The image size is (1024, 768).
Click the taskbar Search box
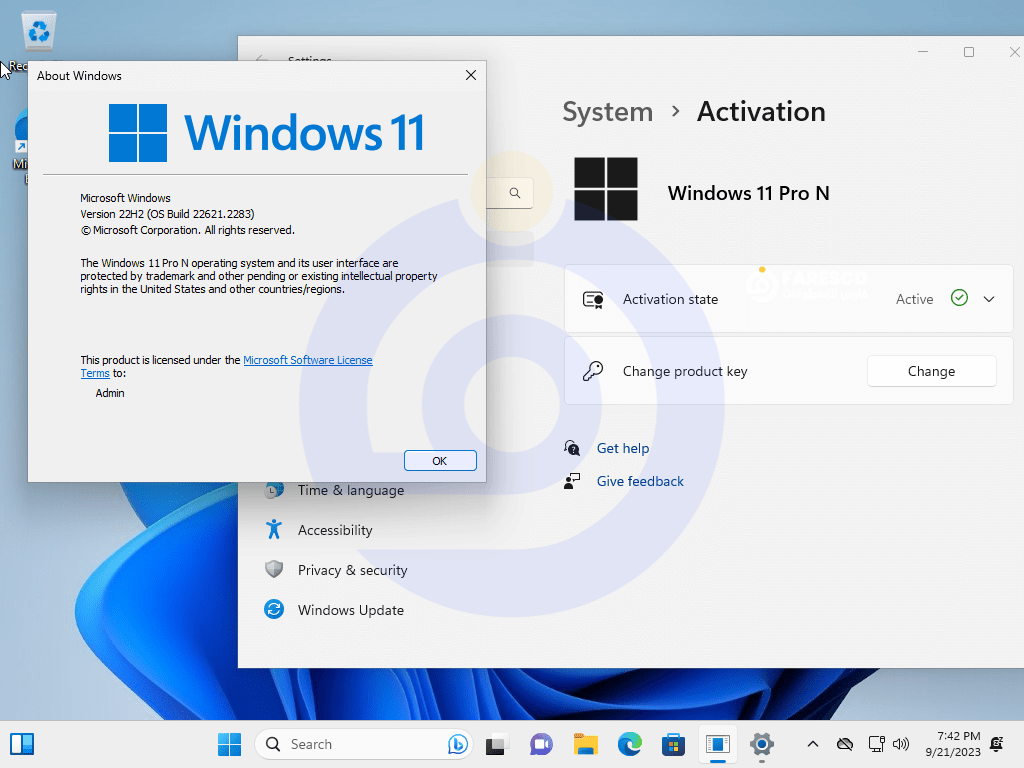point(363,744)
